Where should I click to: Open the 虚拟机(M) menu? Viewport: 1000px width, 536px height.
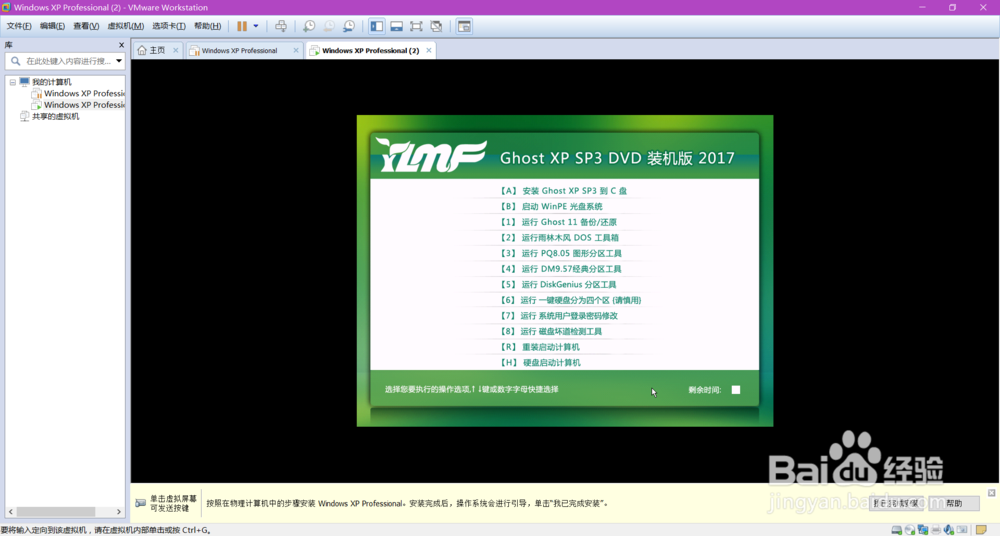pyautogui.click(x=126, y=26)
